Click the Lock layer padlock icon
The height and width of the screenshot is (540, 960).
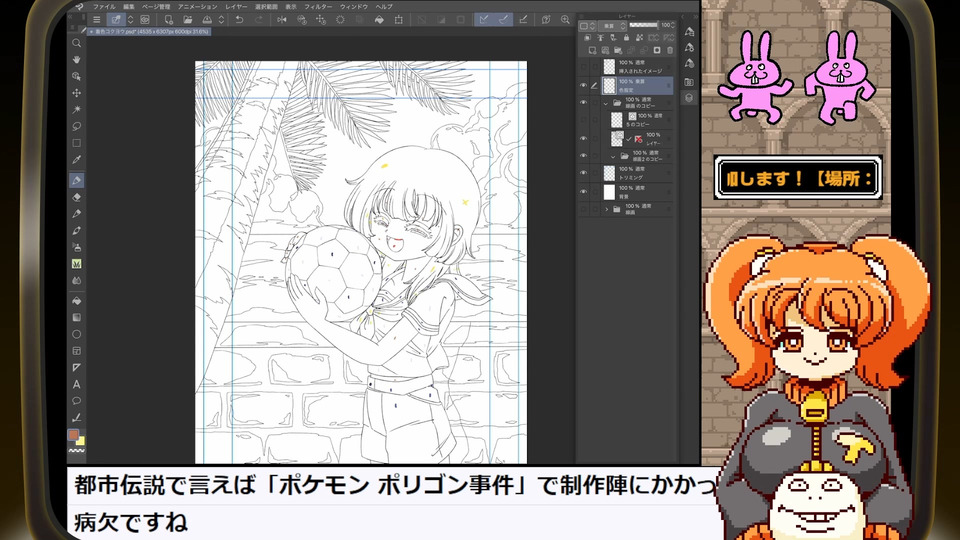point(626,38)
